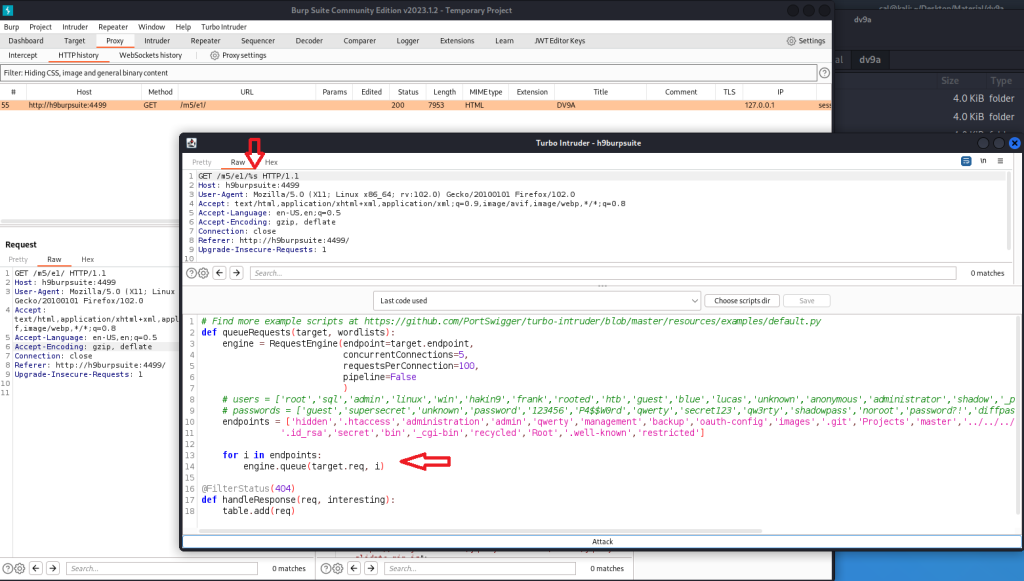Switch to the Dashboard tab
1024x581 pixels.
[26, 40]
